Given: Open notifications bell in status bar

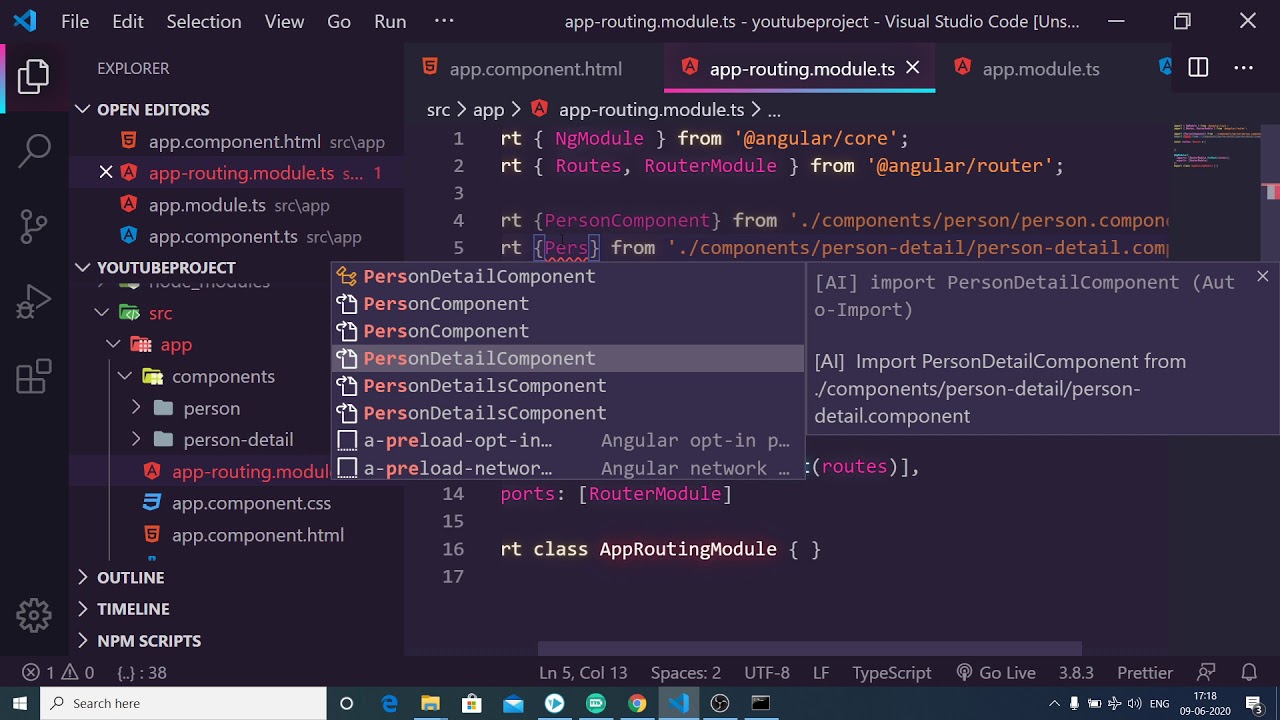Looking at the screenshot, I should click(1249, 673).
